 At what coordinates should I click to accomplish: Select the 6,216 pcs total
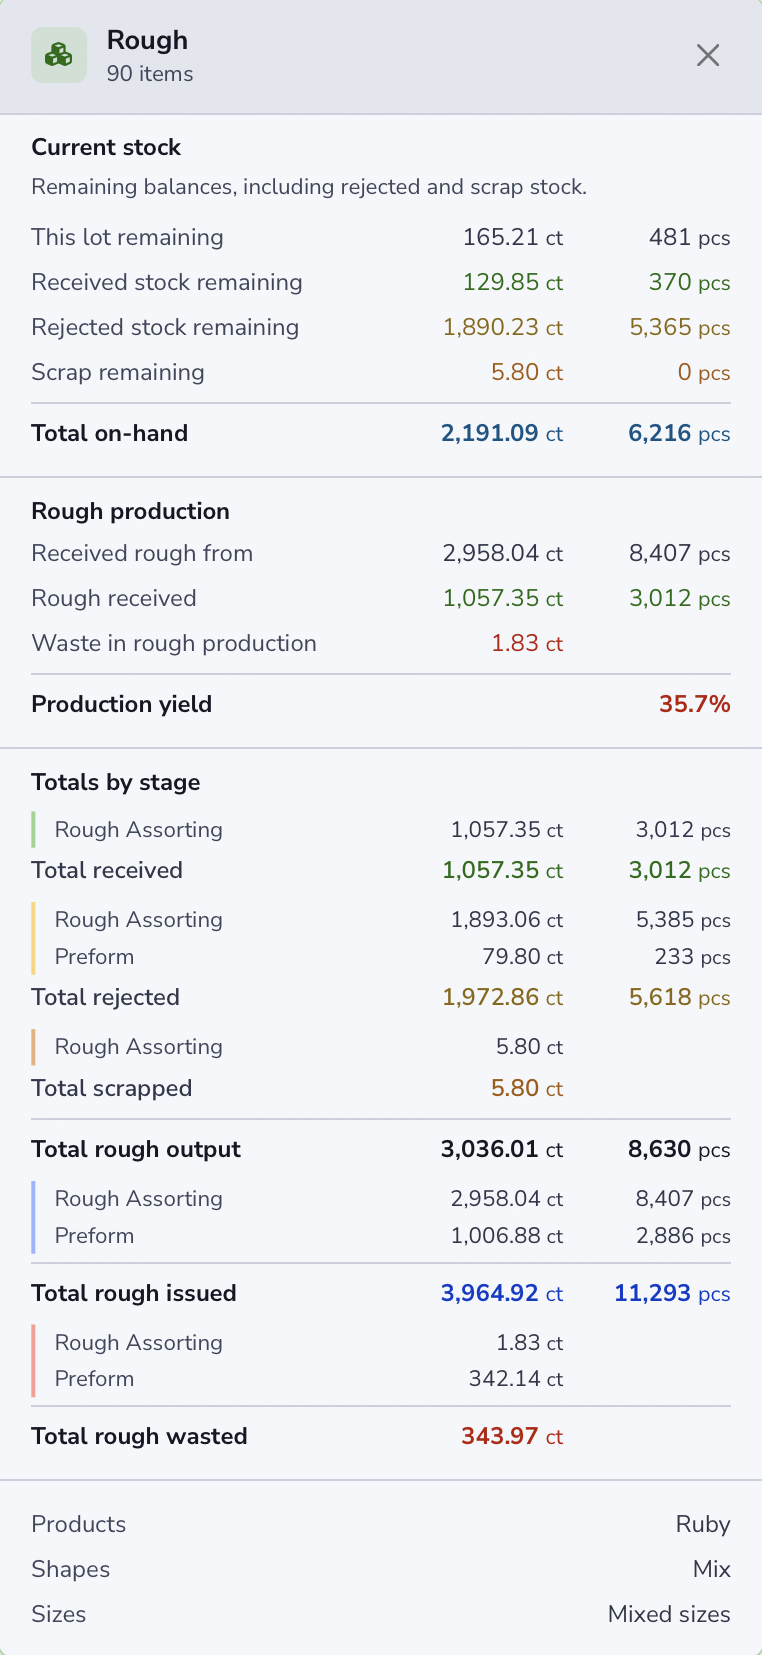tap(679, 433)
